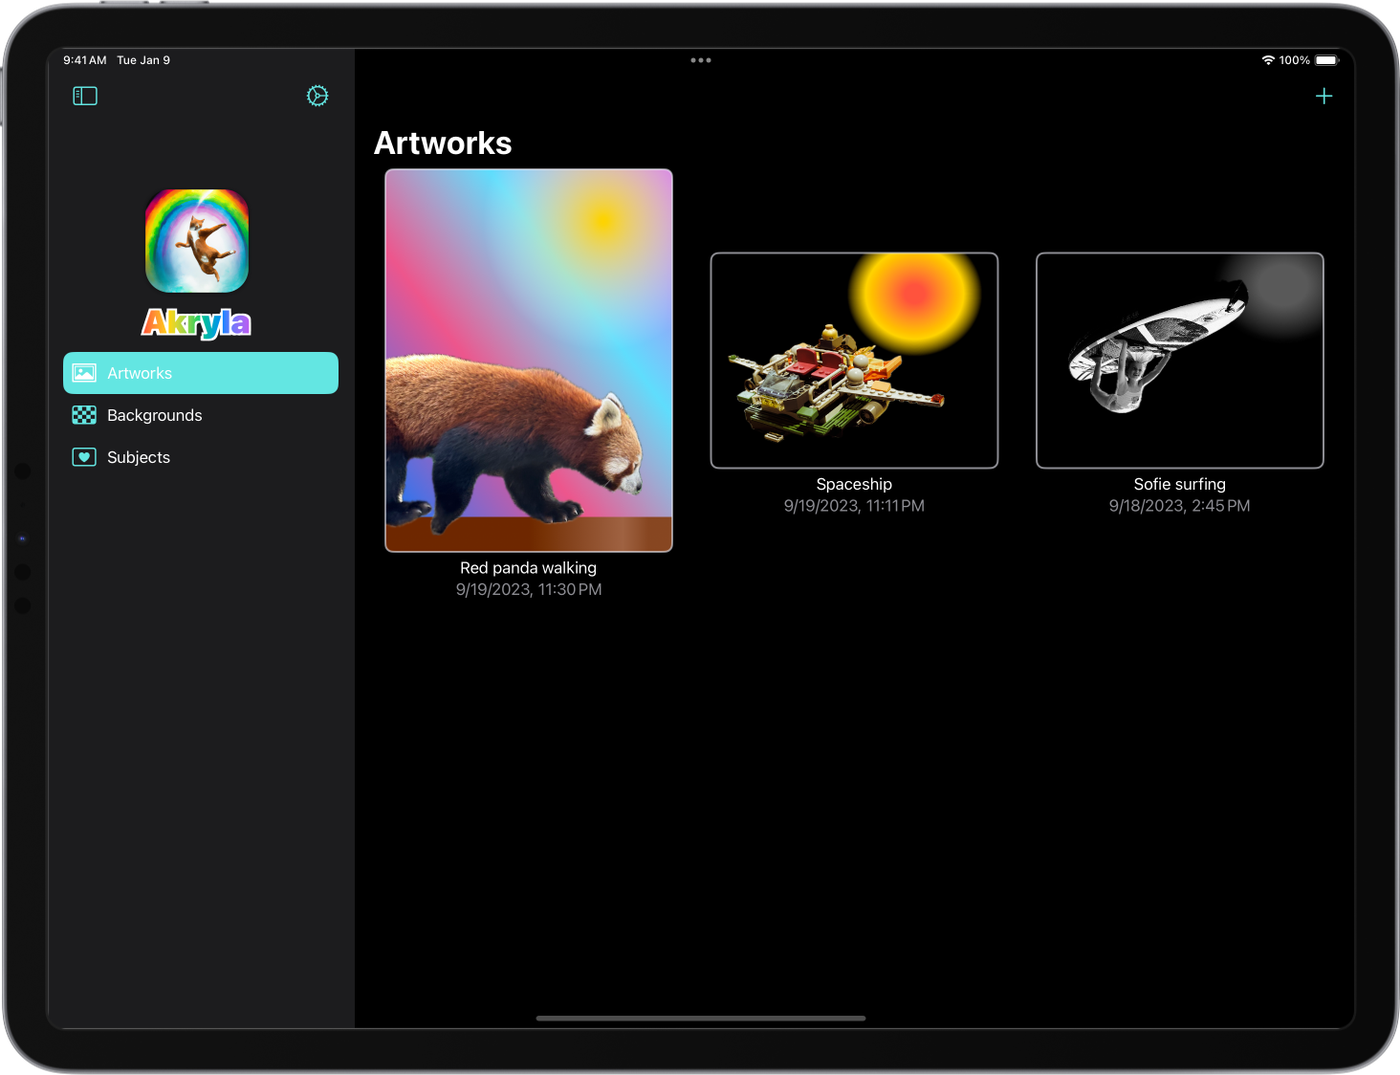Tap the battery indicator icon
Viewport: 1400px width, 1075px height.
point(1326,60)
